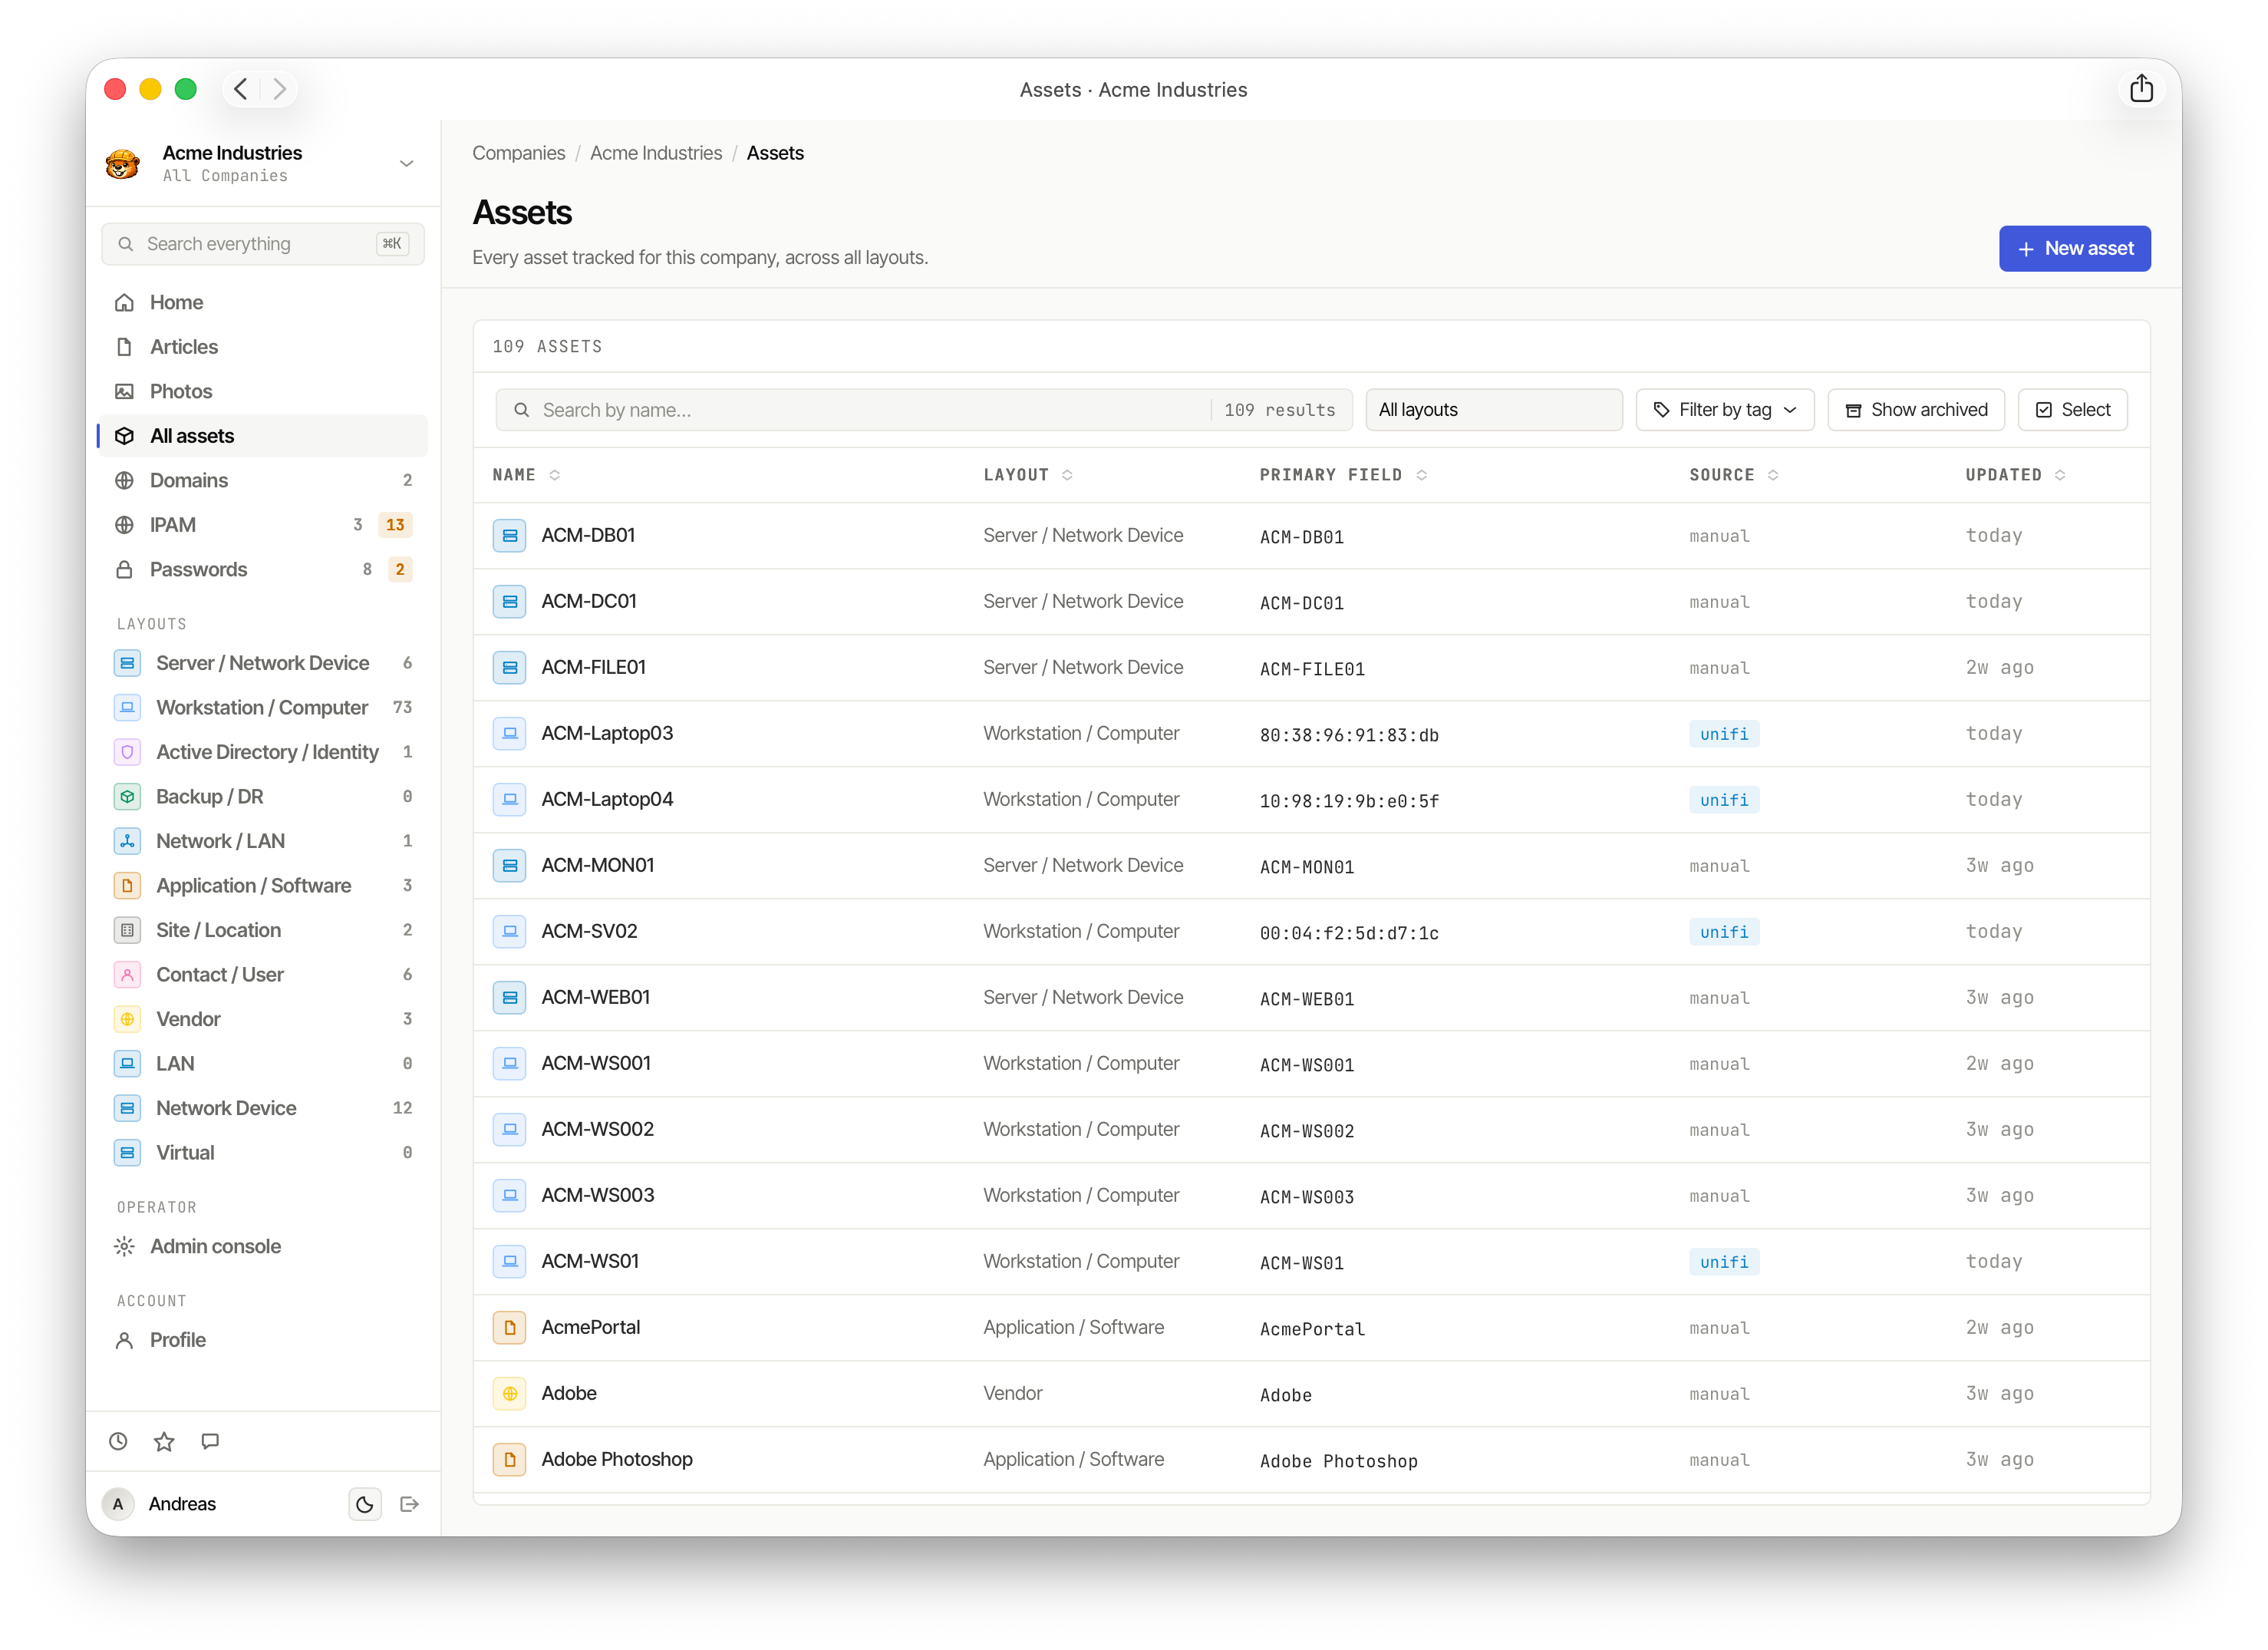Open the Virtual layout
Image resolution: width=2268 pixels, height=1650 pixels.
coord(262,1152)
